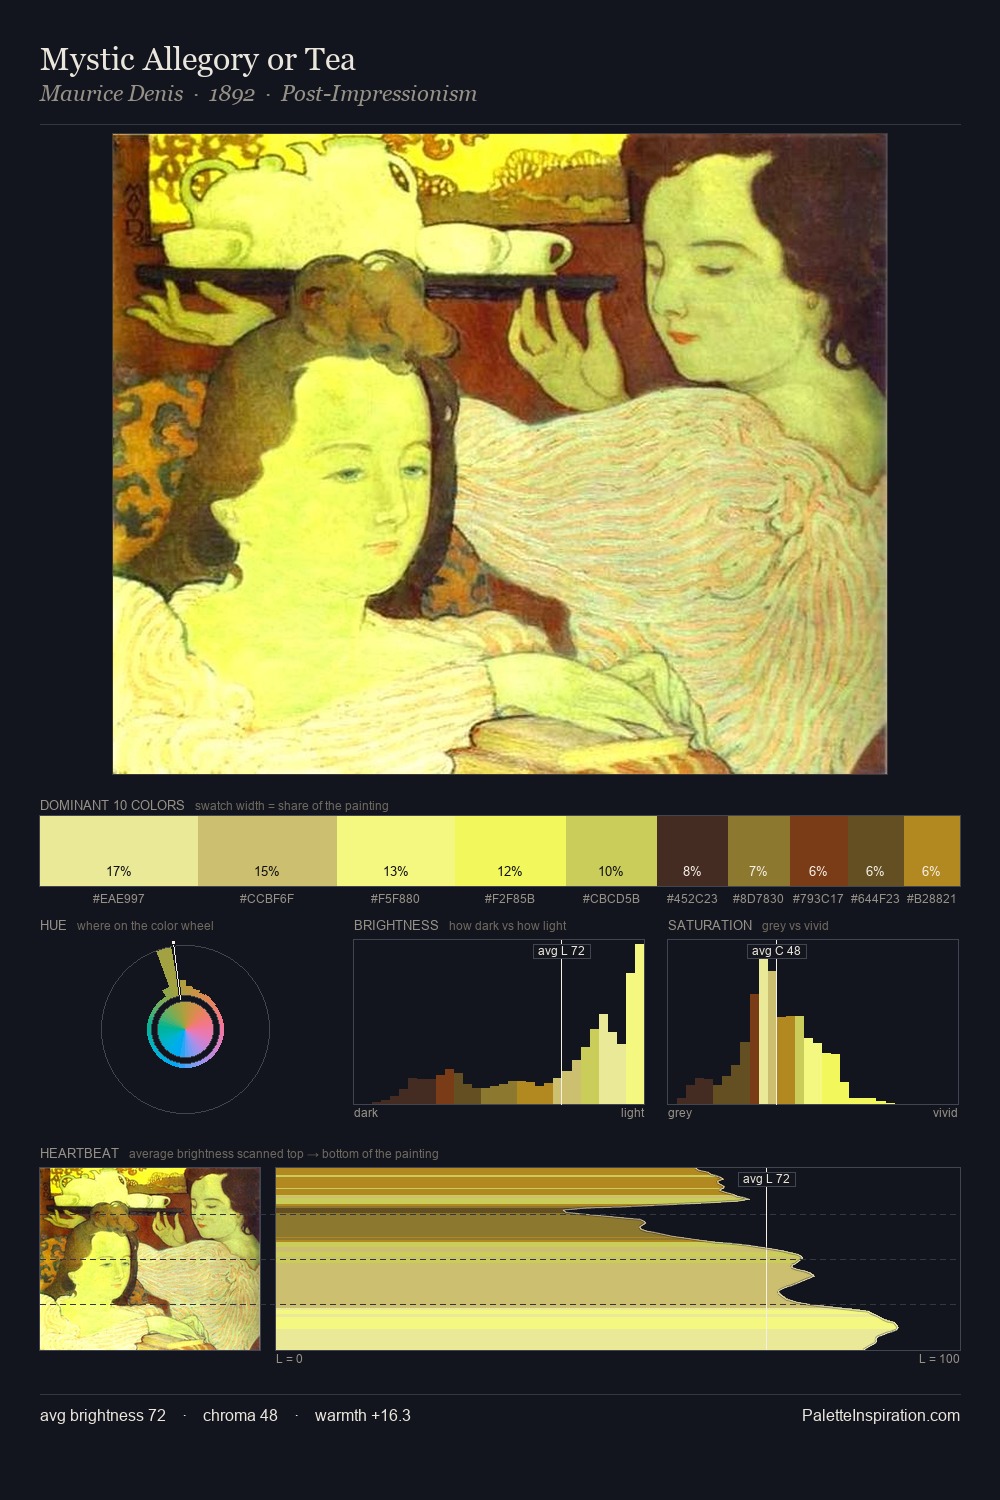Click the 'vivid' axis label under saturation
Image resolution: width=1000 pixels, height=1500 pixels.
tap(945, 1113)
